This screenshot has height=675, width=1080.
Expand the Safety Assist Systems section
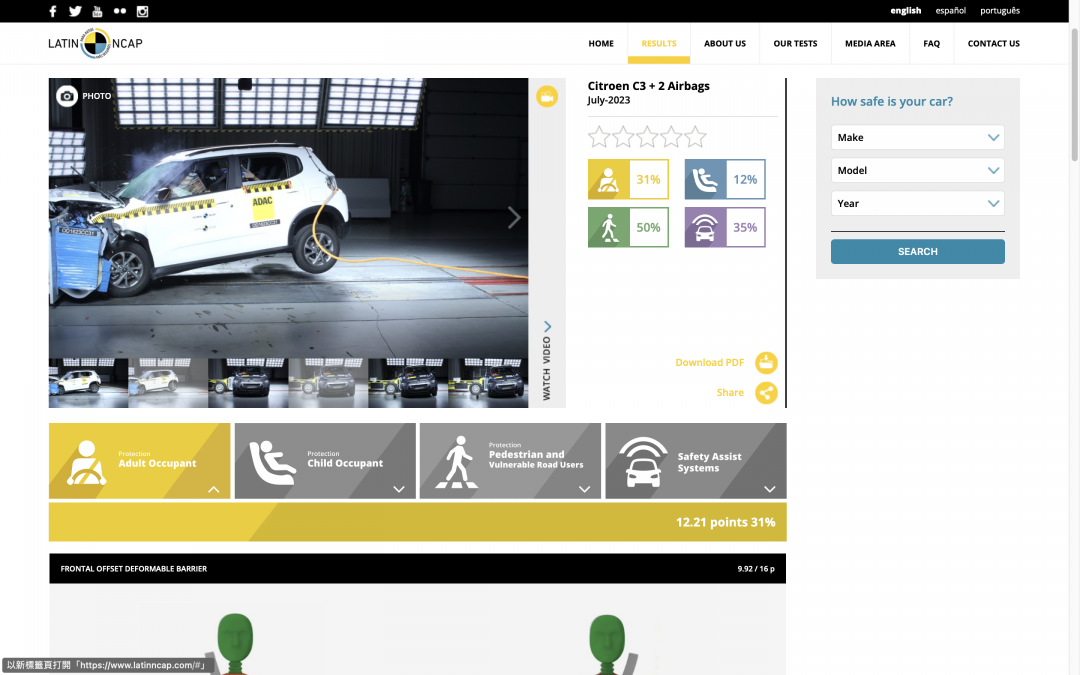tap(696, 461)
